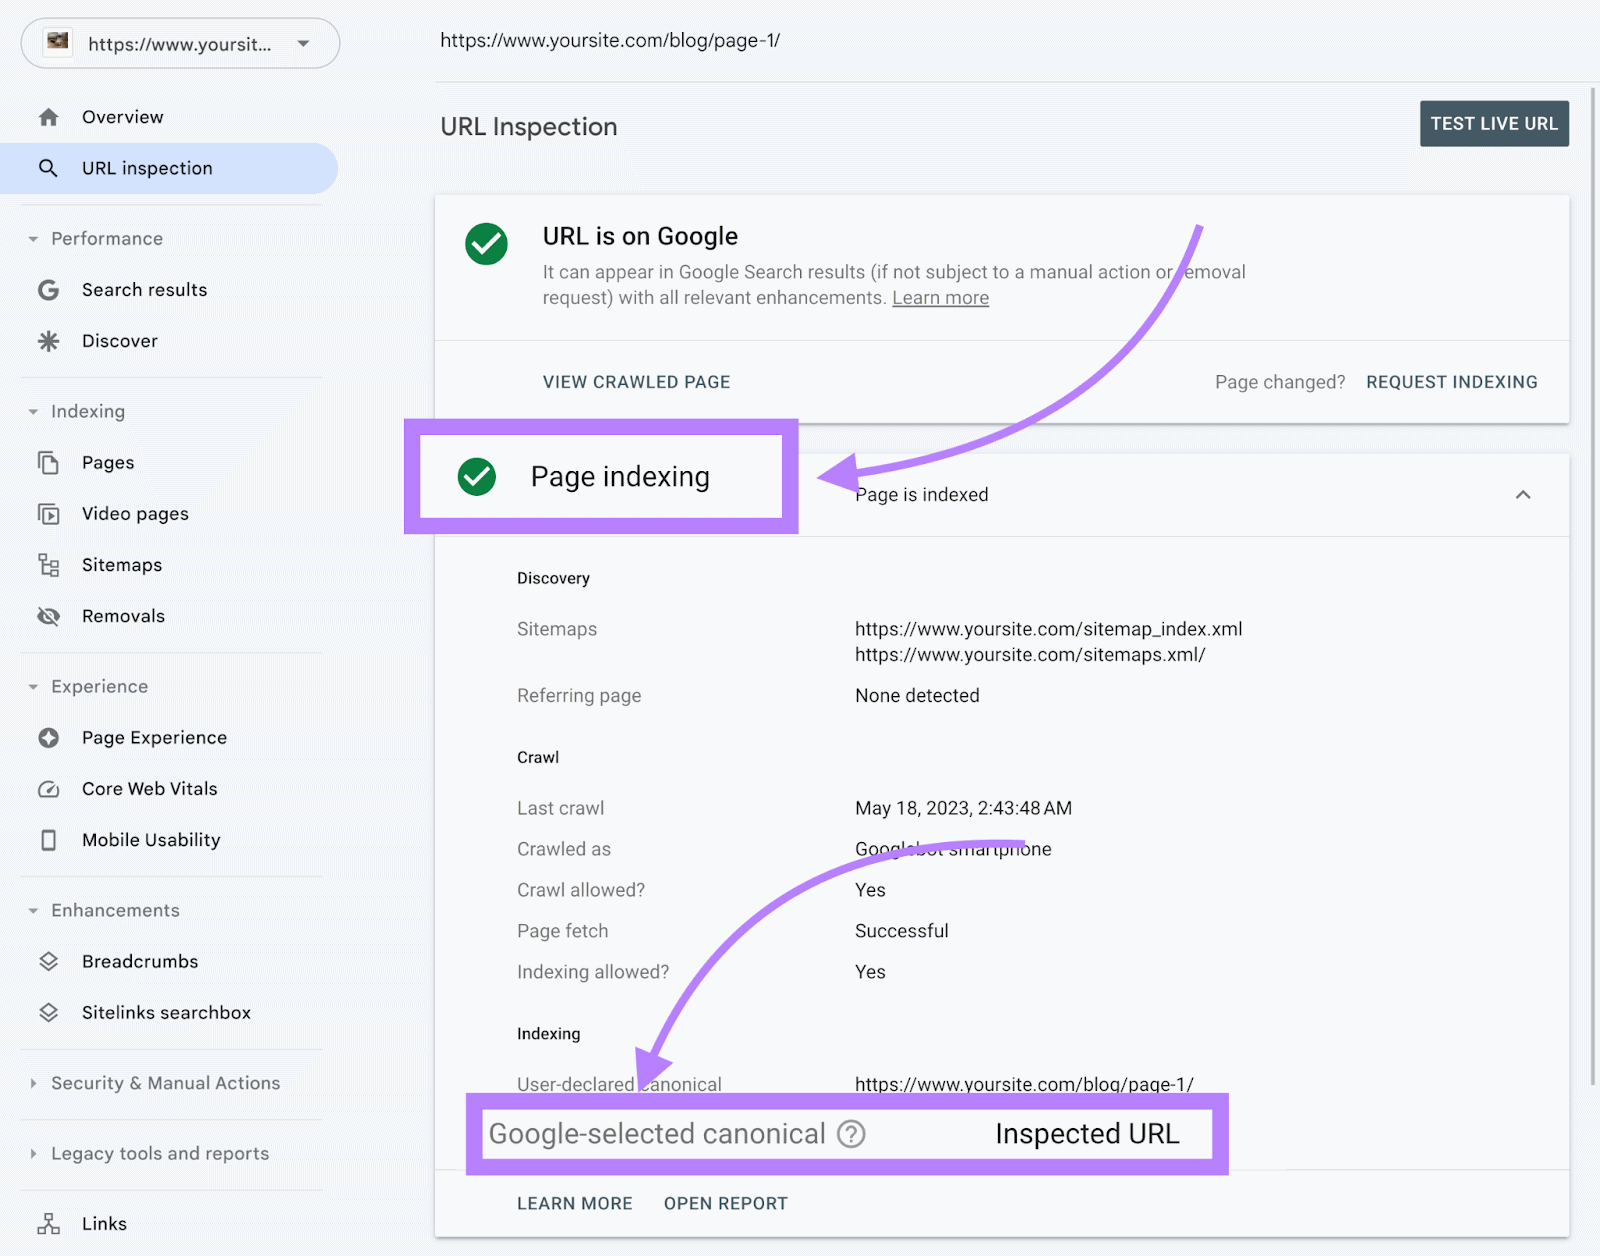Open the Sitemaps report
The height and width of the screenshot is (1256, 1600).
[x=170, y=565]
